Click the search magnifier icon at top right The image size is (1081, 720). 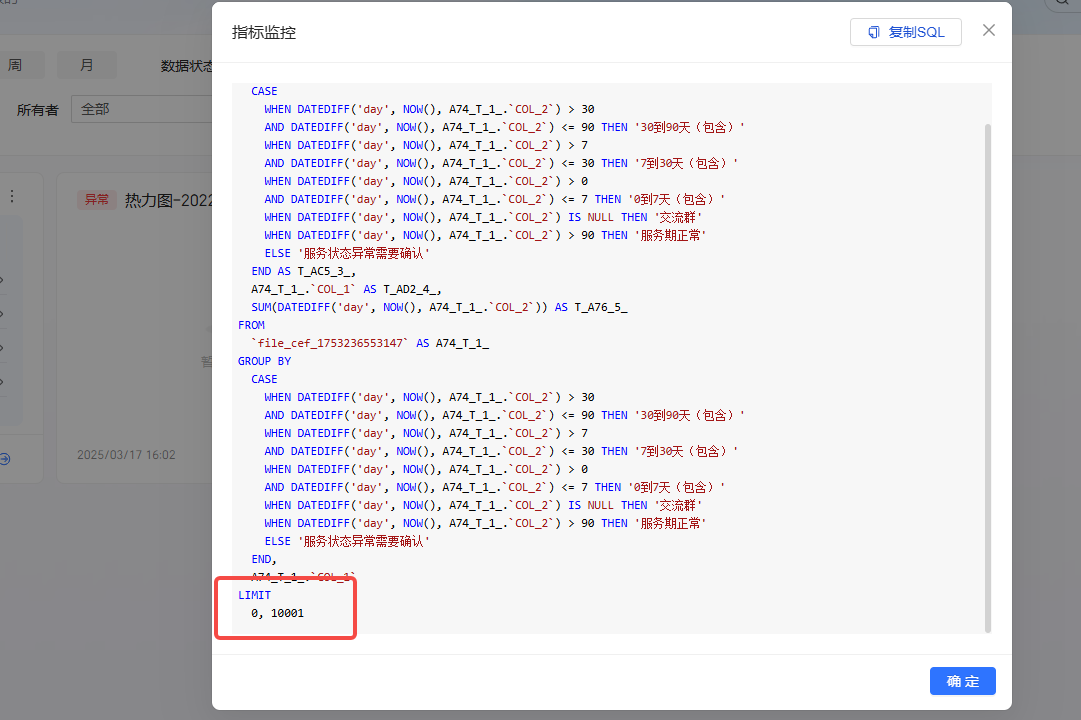click(1064, 4)
